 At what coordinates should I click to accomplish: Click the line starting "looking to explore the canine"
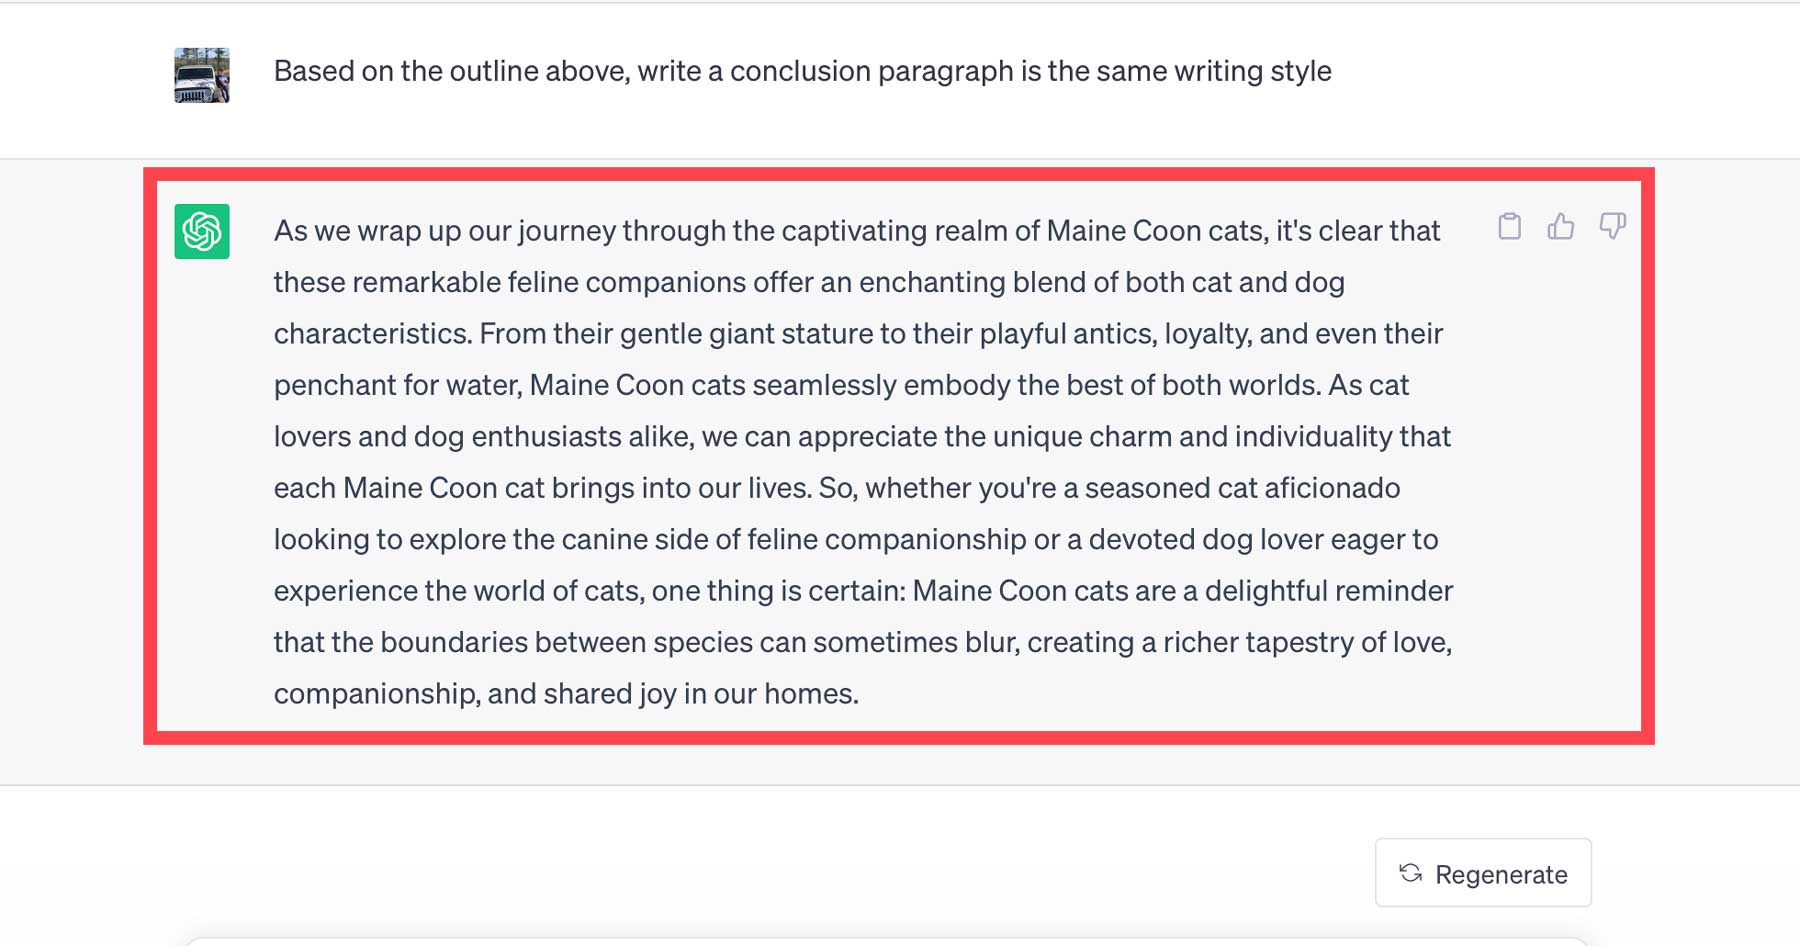click(855, 539)
